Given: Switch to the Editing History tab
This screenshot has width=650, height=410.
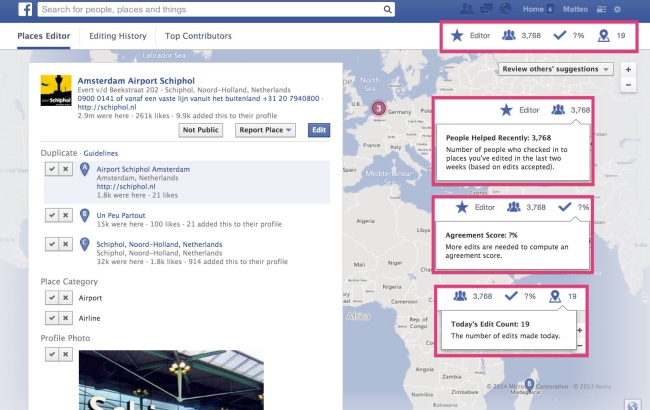Looking at the screenshot, I should (118, 36).
